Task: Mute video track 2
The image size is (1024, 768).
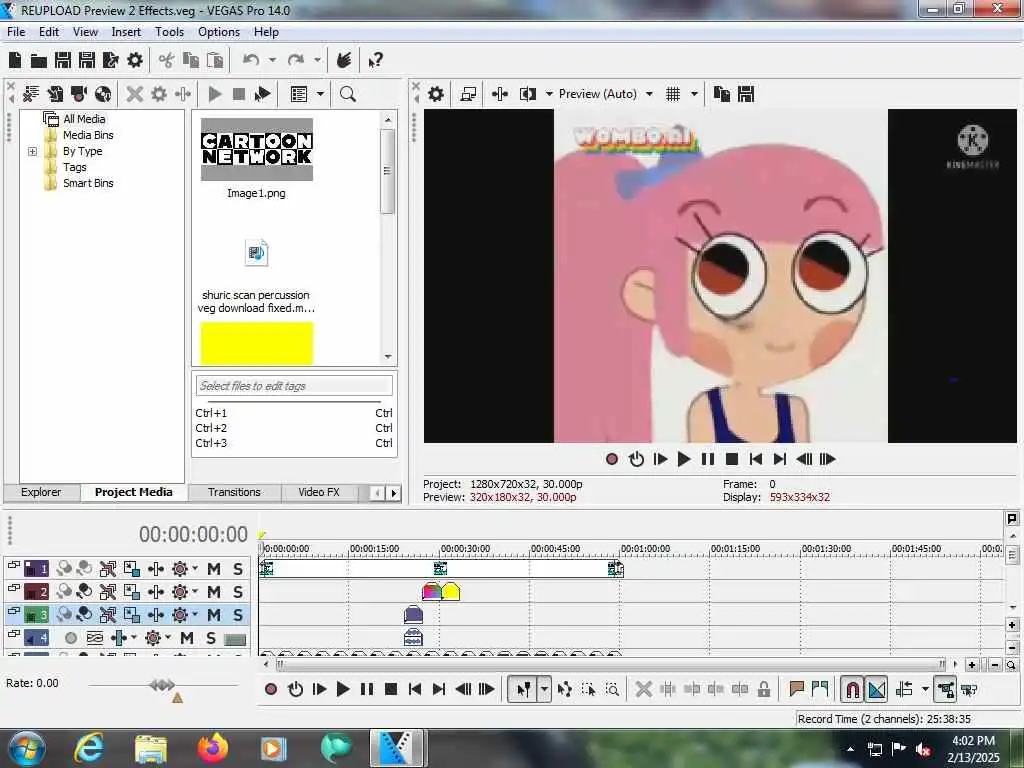Action: click(x=214, y=592)
